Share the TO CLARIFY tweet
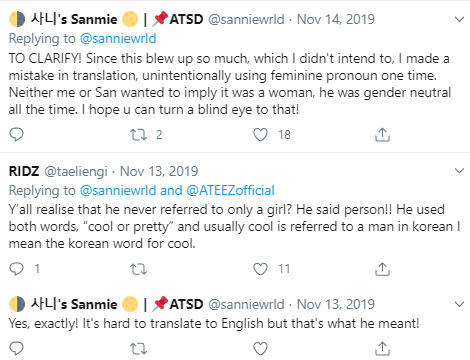This screenshot has width=470, height=360. 382,135
